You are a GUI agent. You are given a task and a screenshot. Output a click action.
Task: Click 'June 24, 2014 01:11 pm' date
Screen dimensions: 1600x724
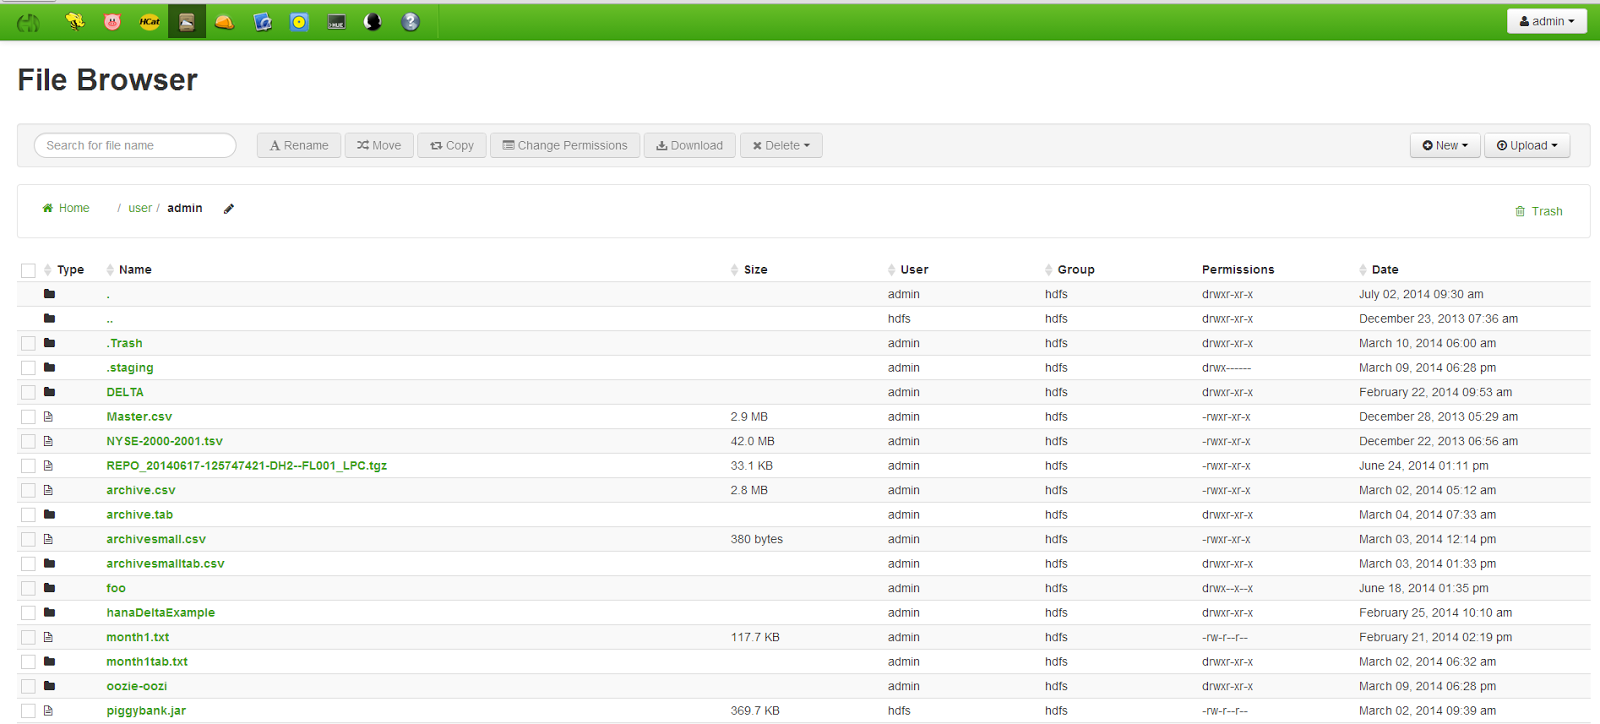(x=1424, y=466)
